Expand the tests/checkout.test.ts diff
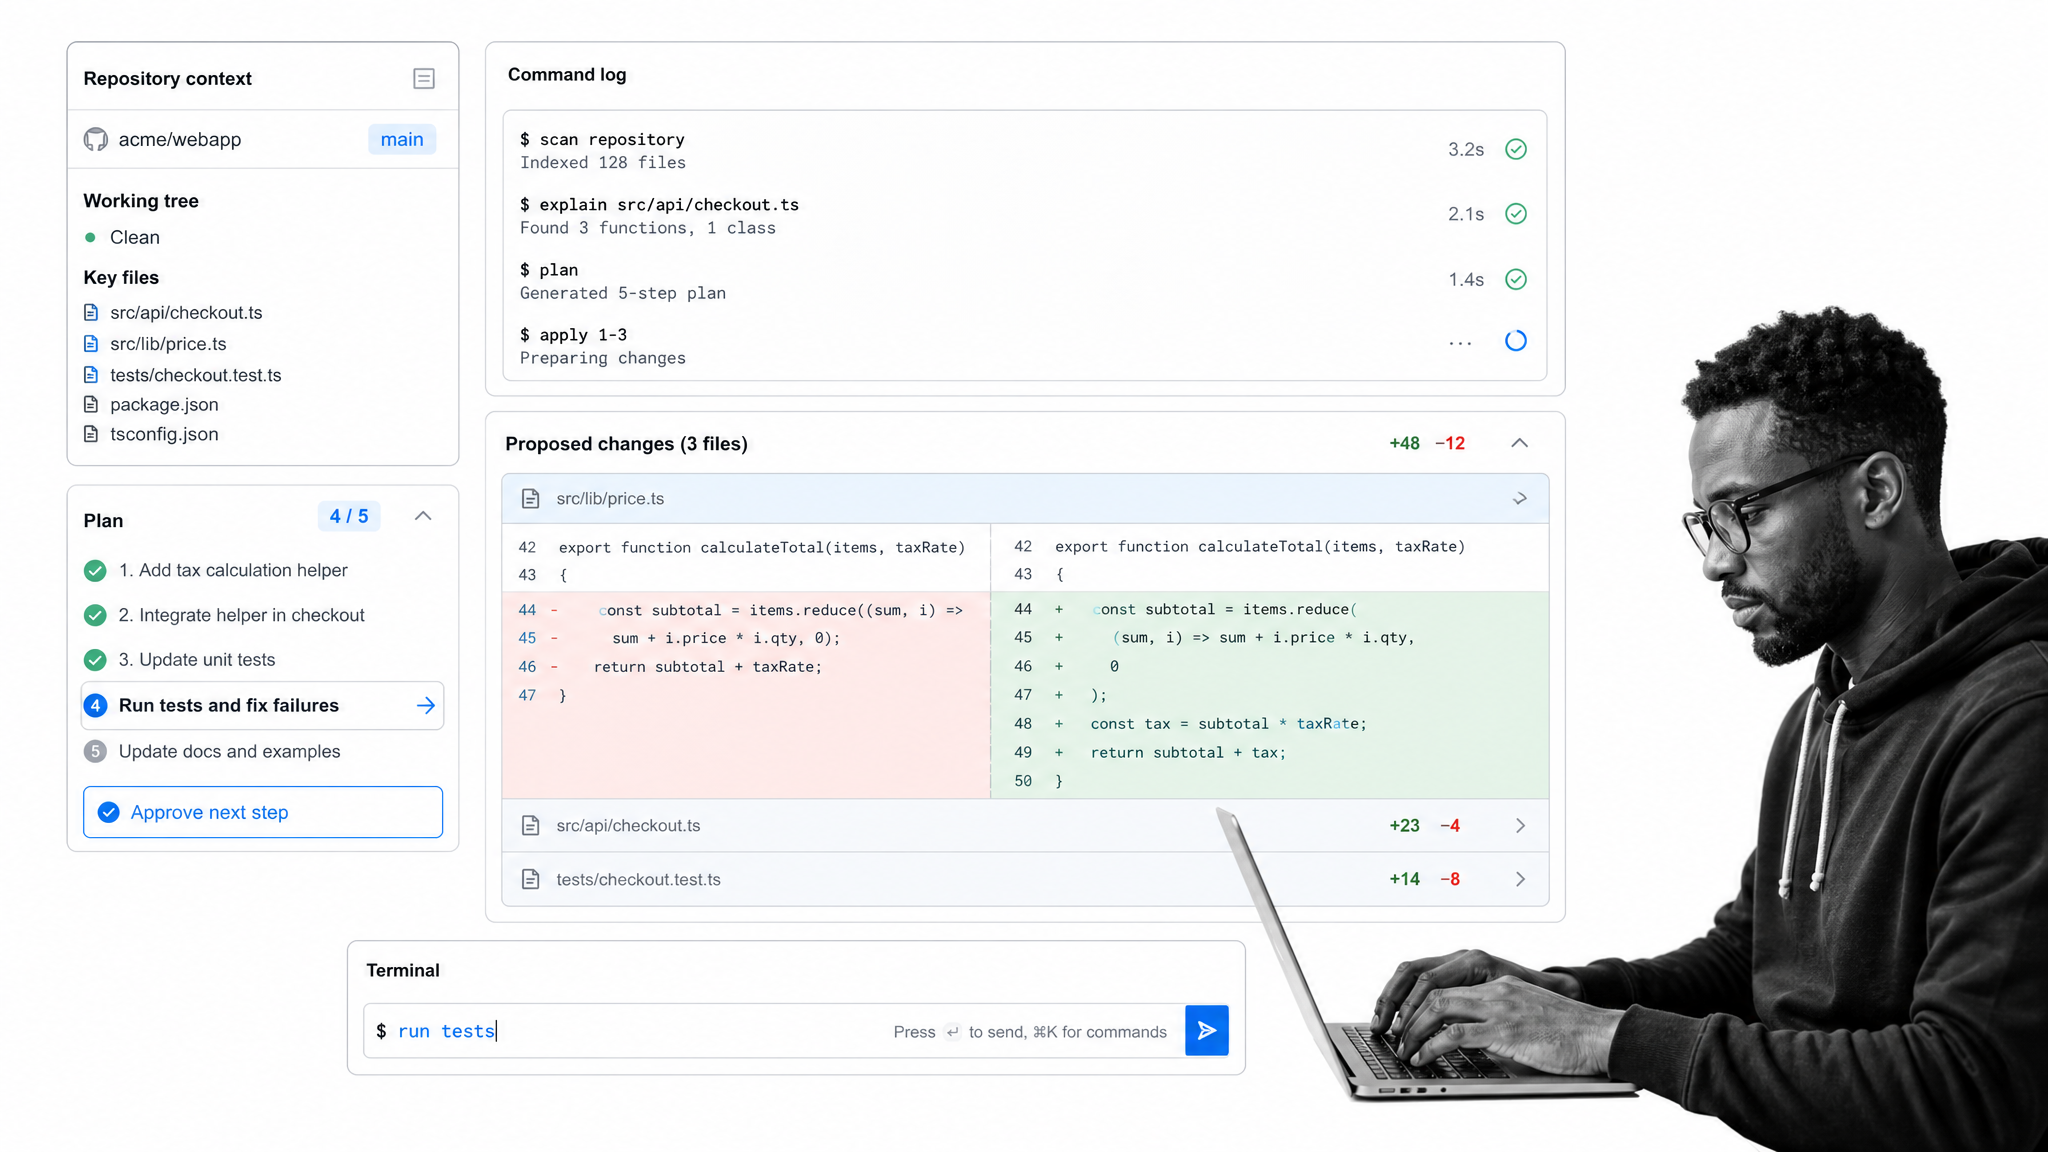 click(1520, 879)
